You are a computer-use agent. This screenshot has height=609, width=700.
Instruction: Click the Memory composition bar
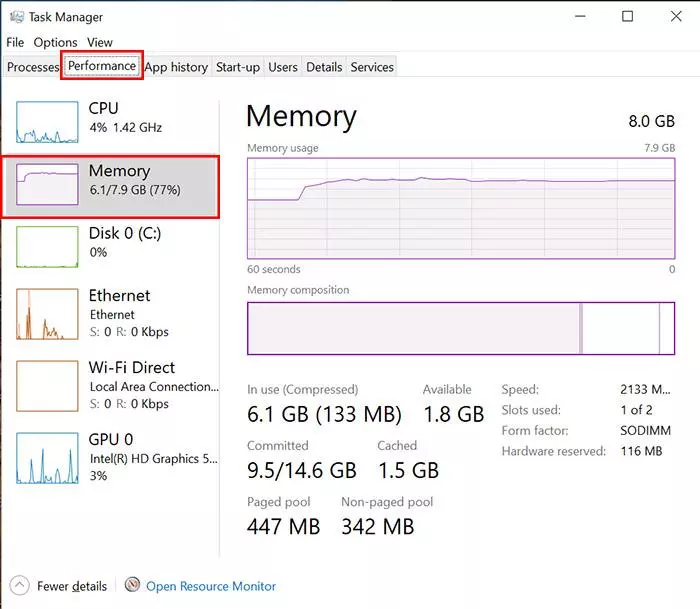[x=461, y=328]
